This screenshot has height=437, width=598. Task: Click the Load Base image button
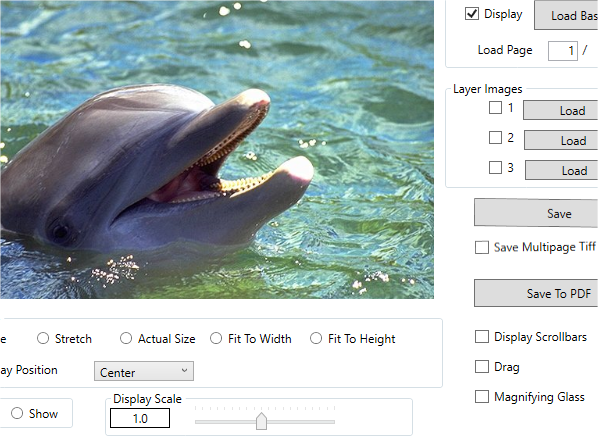point(566,15)
